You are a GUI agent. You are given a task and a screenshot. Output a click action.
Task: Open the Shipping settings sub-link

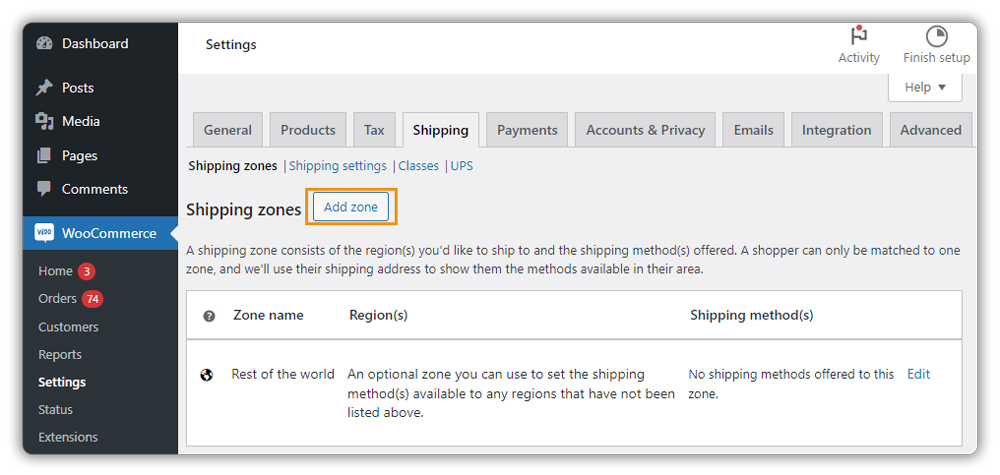[x=337, y=166]
